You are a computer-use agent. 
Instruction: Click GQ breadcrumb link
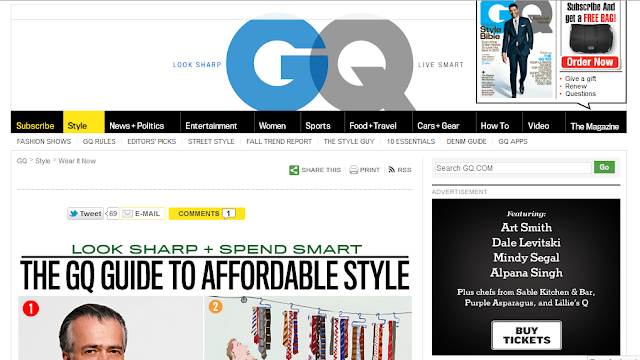22,161
